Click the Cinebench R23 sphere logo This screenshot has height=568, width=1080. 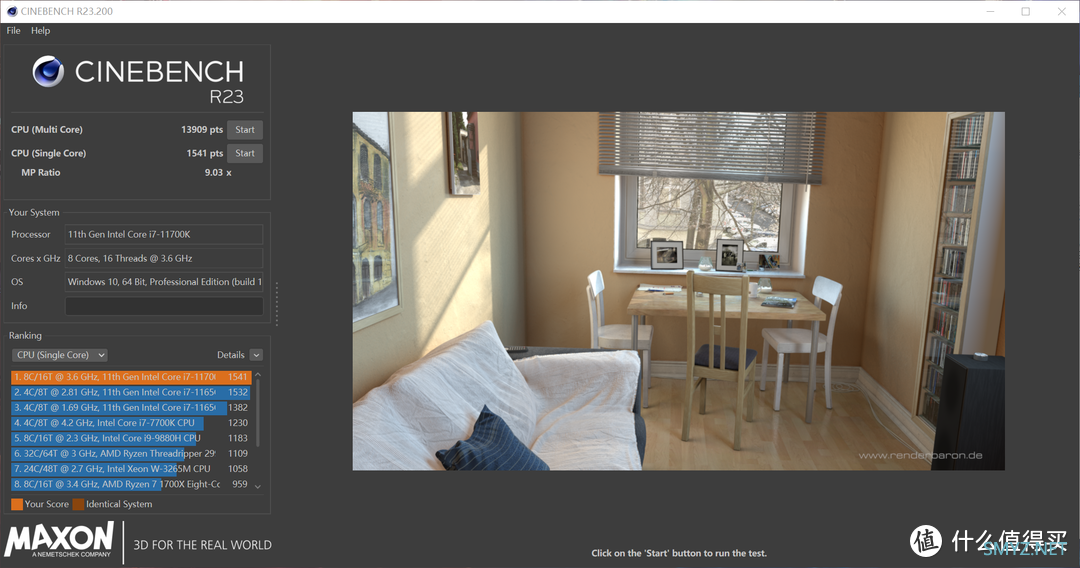pyautogui.click(x=48, y=72)
